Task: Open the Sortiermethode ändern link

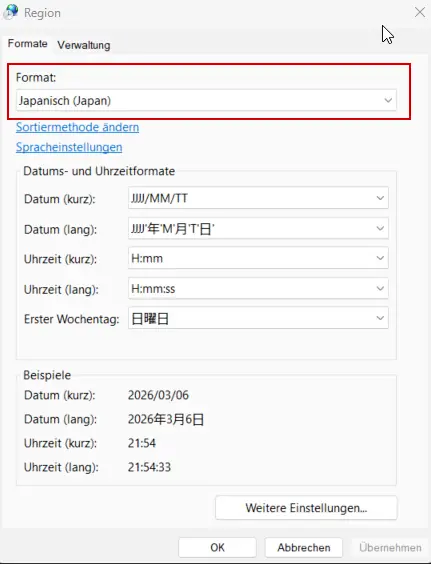Action: click(x=77, y=127)
